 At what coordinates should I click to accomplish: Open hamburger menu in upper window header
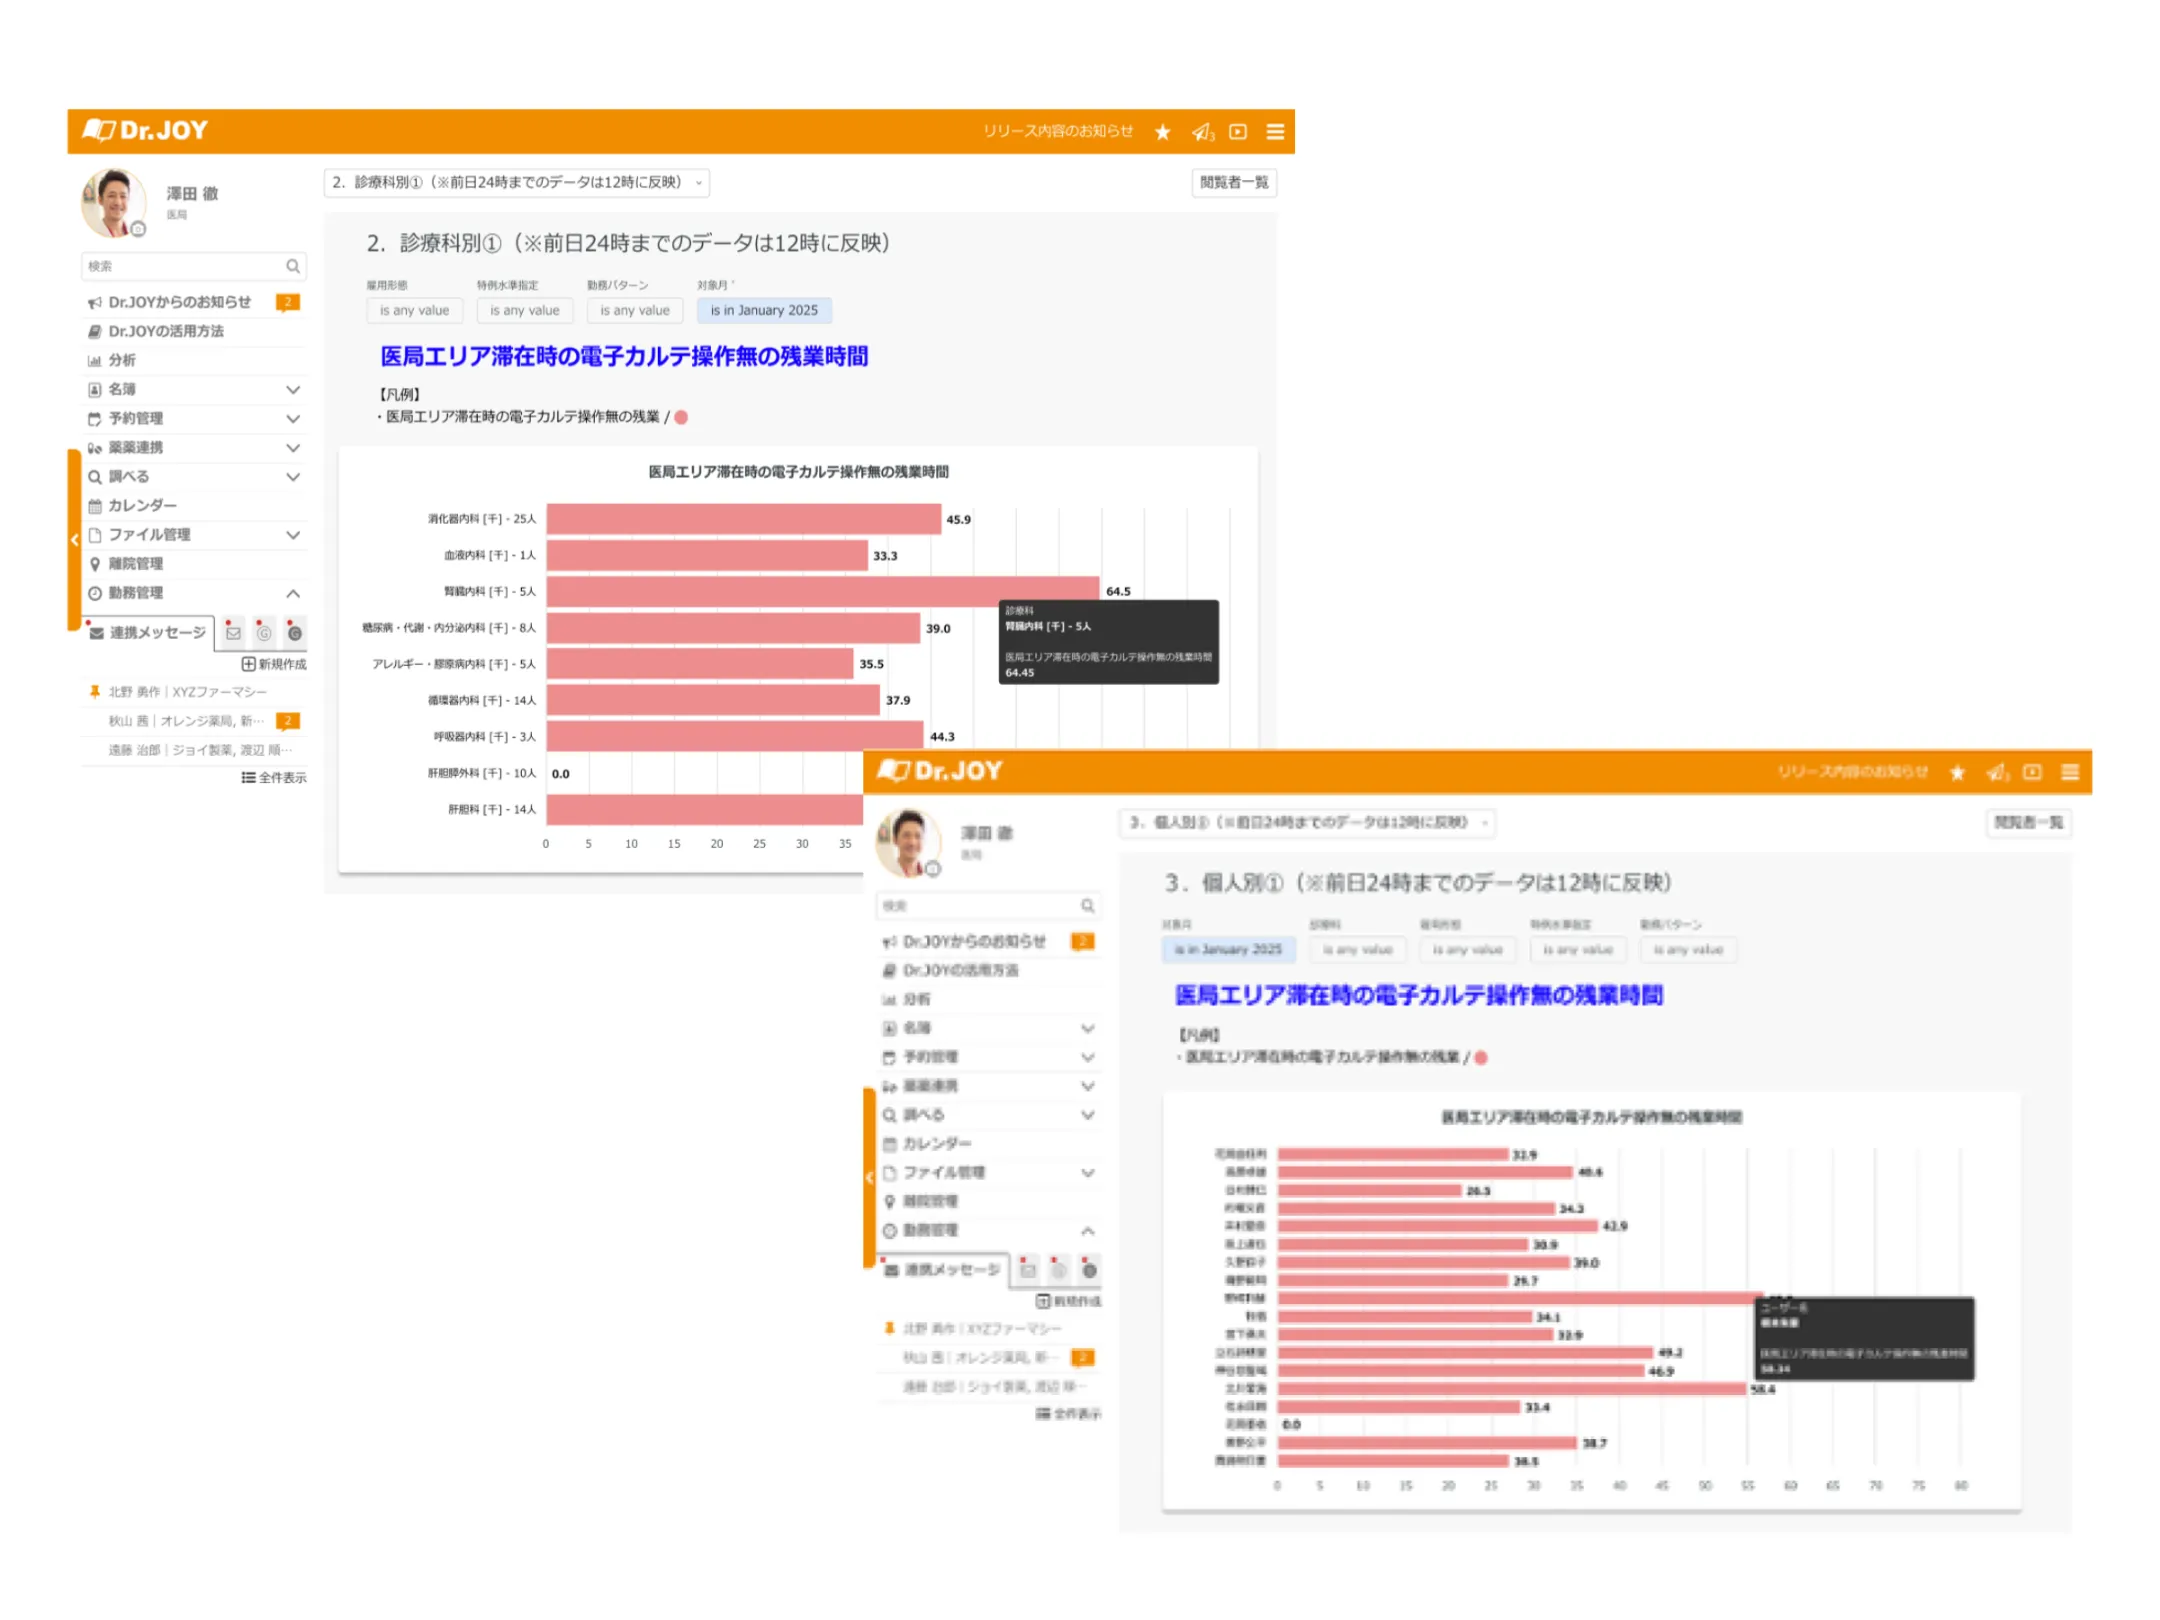[x=1275, y=132]
